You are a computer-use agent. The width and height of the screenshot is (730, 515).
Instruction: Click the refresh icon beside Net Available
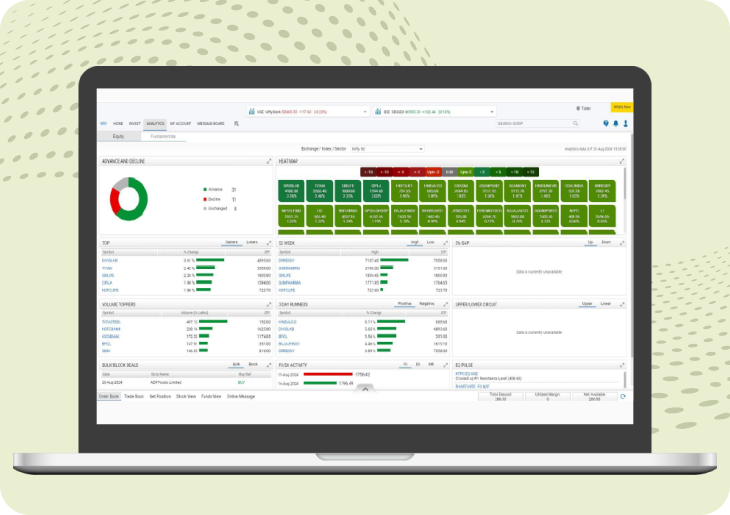pyautogui.click(x=624, y=396)
